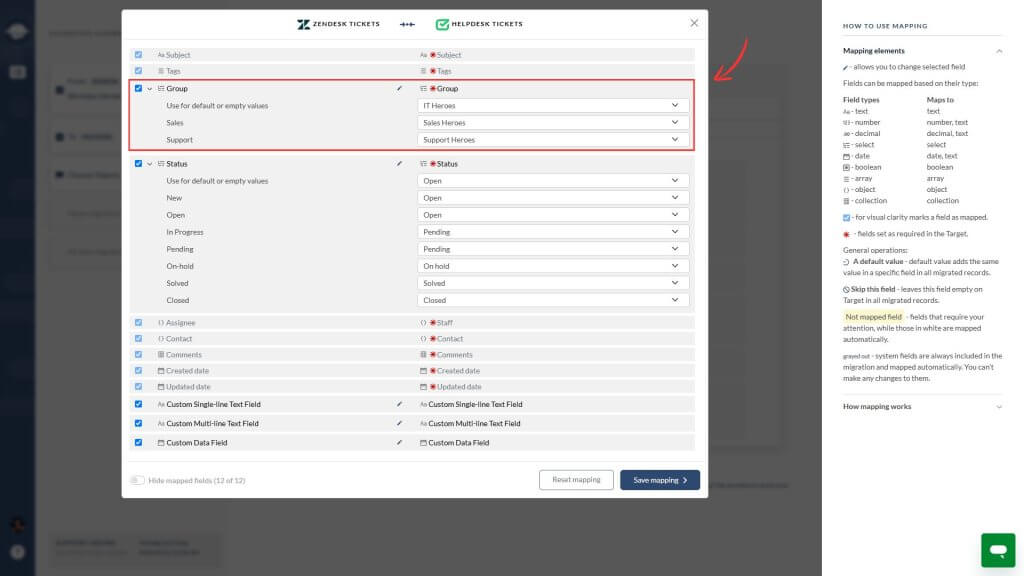Open the Support Heroes dropdown
1024x576 pixels.
coord(552,140)
